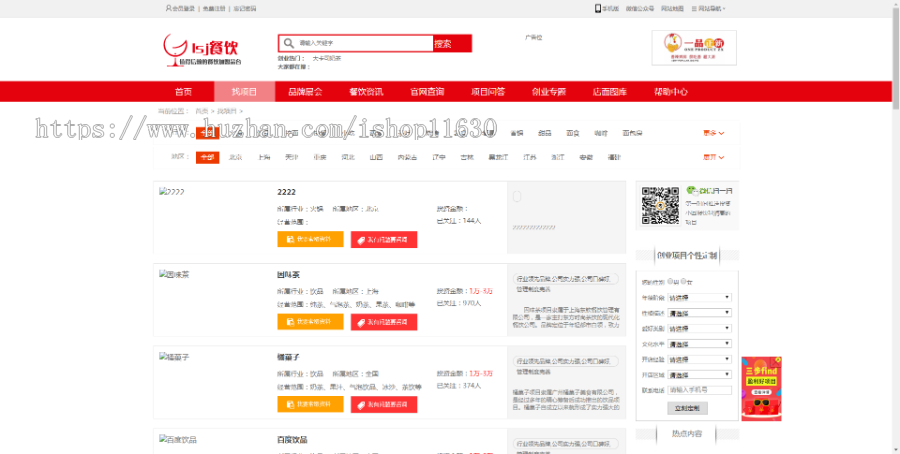
Task: Click the mobile phone icon in top bar
Action: click(x=599, y=8)
